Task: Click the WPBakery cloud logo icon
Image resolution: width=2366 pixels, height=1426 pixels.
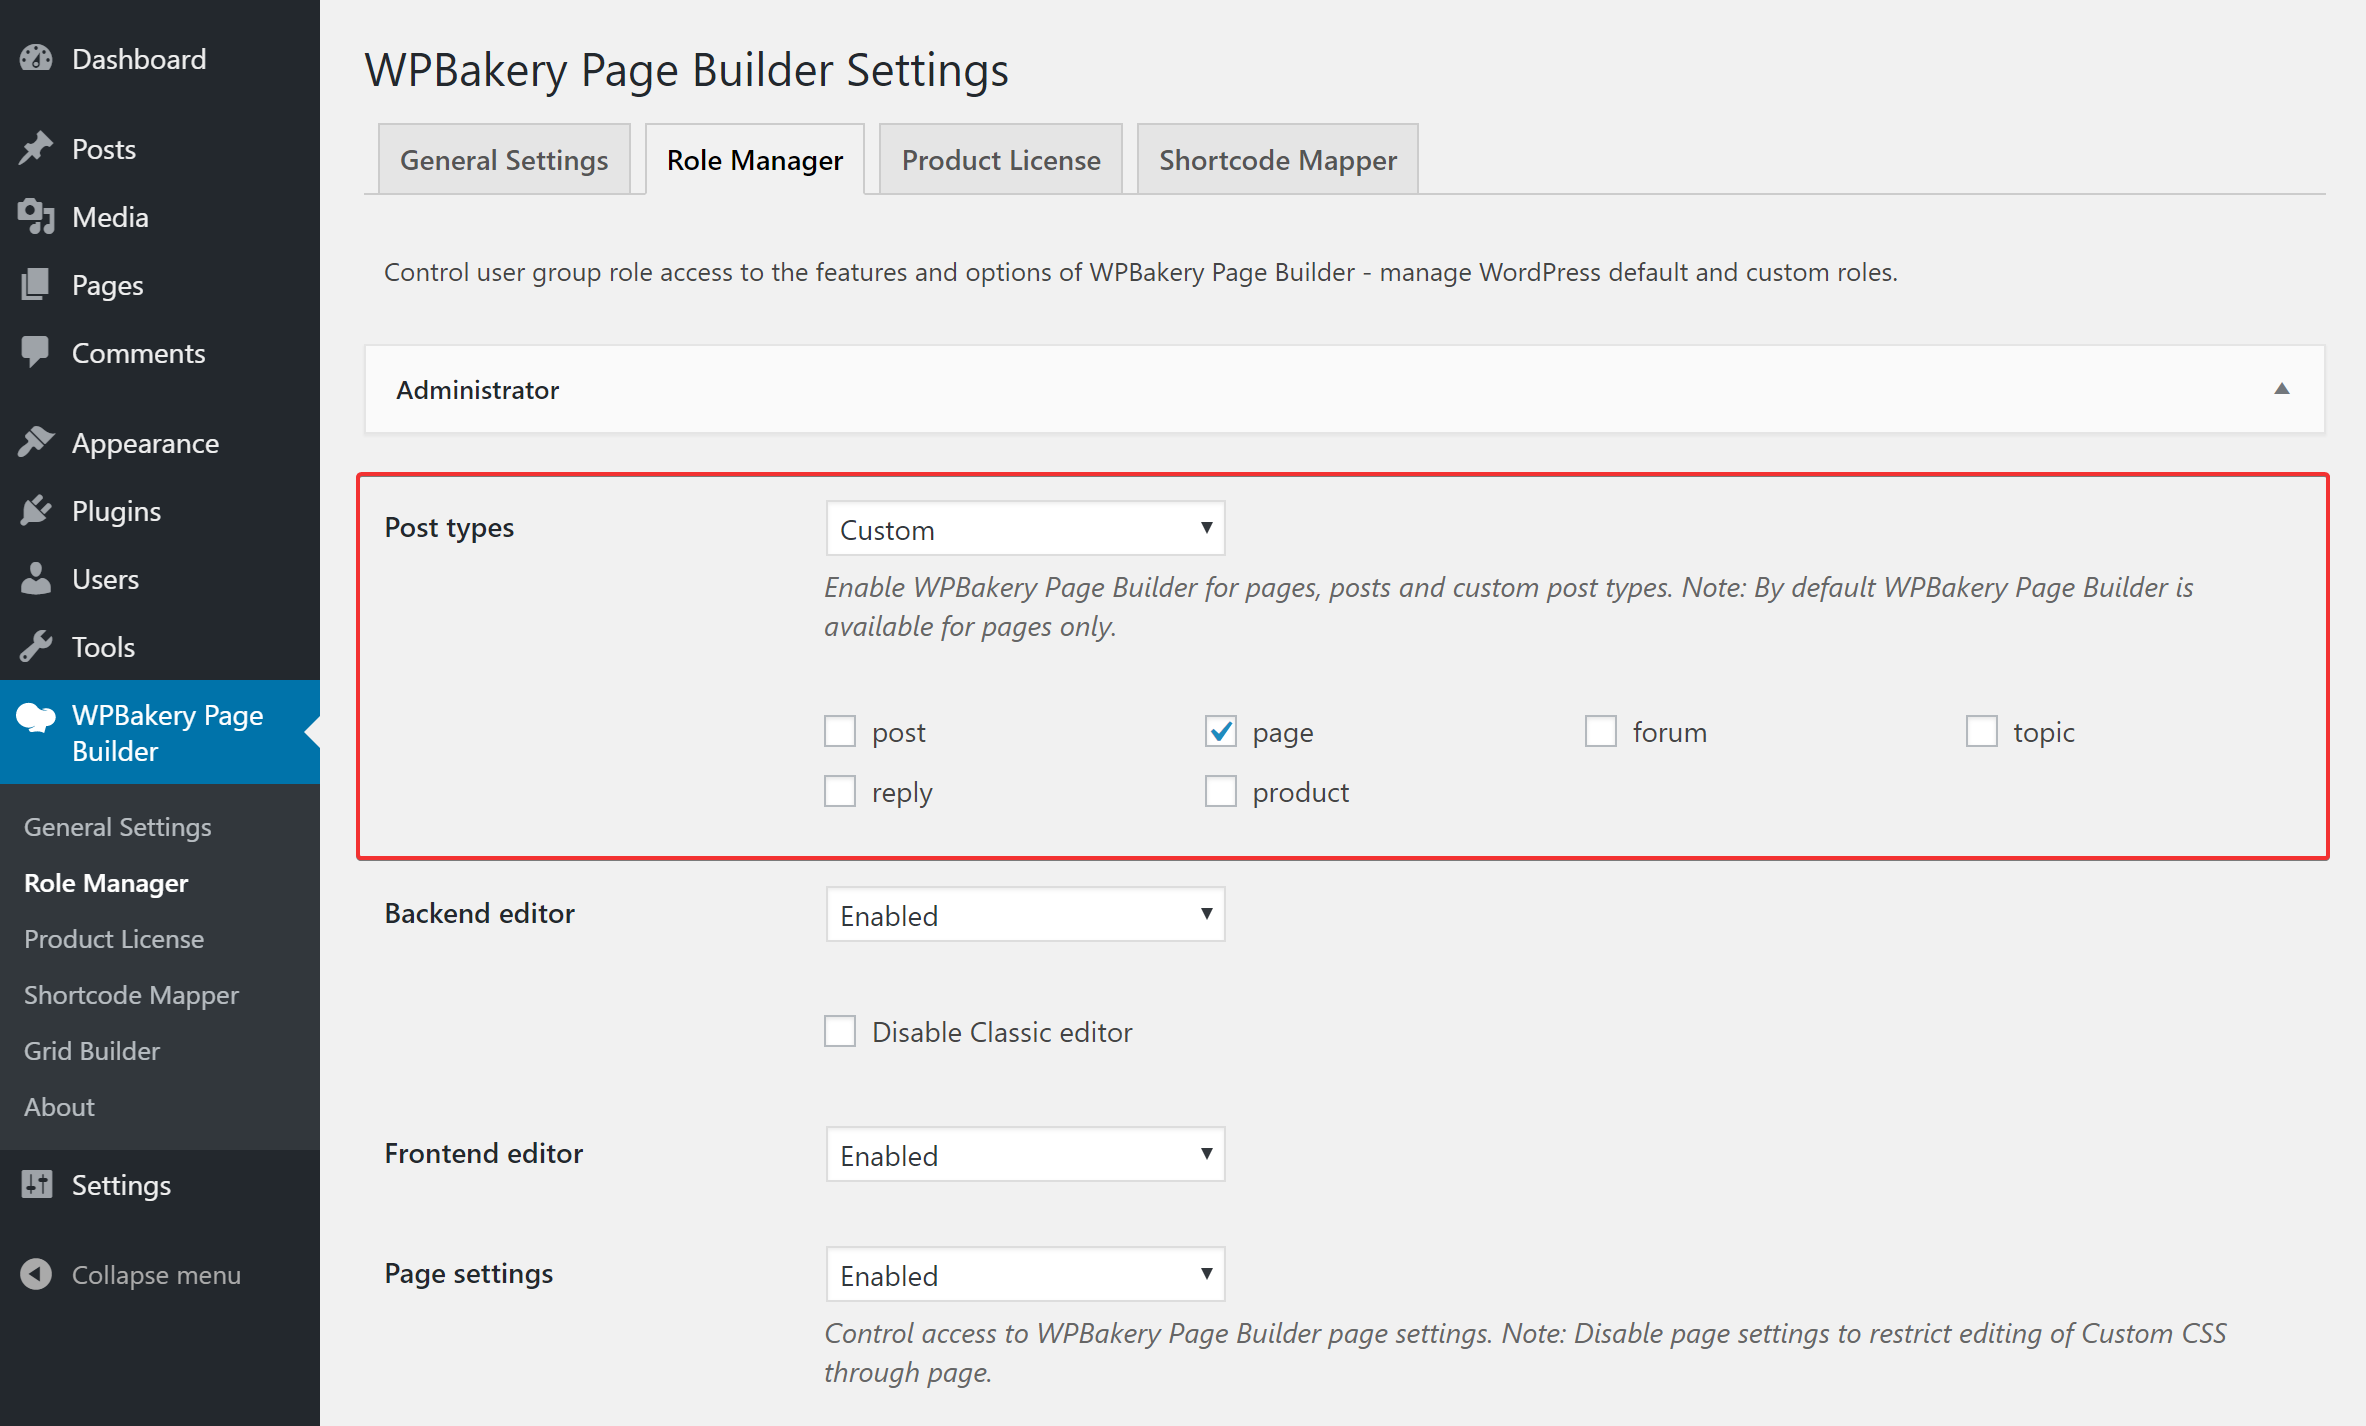Action: point(36,717)
